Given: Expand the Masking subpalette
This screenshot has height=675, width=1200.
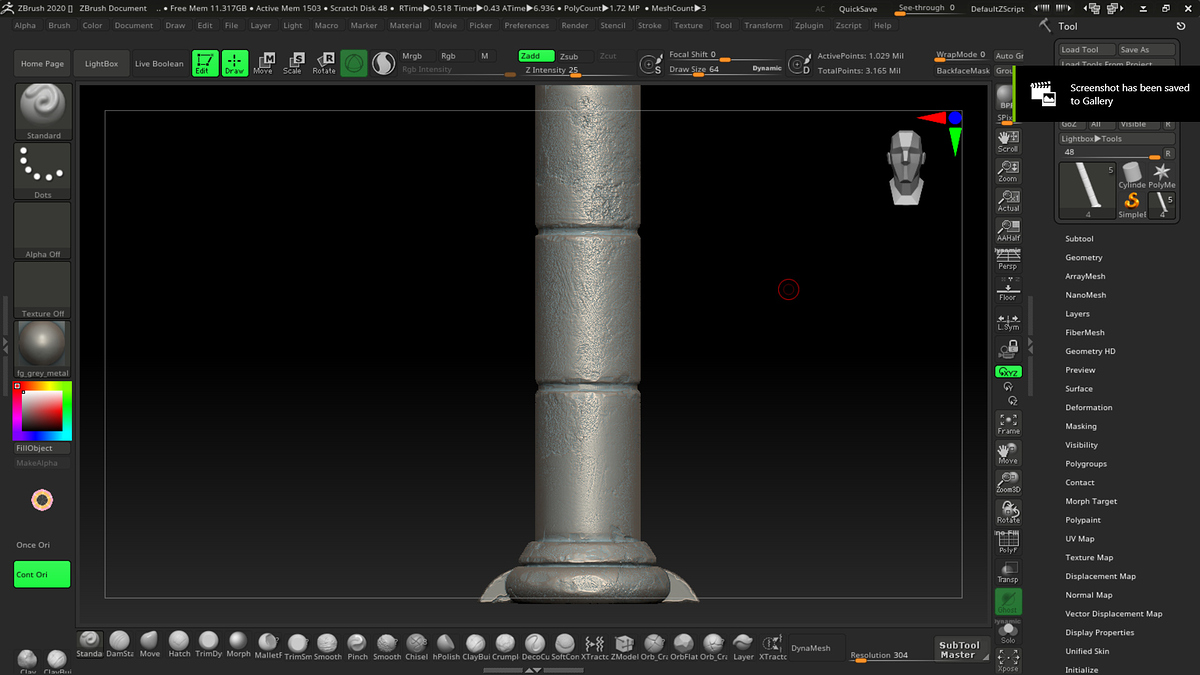Looking at the screenshot, I should point(1081,426).
